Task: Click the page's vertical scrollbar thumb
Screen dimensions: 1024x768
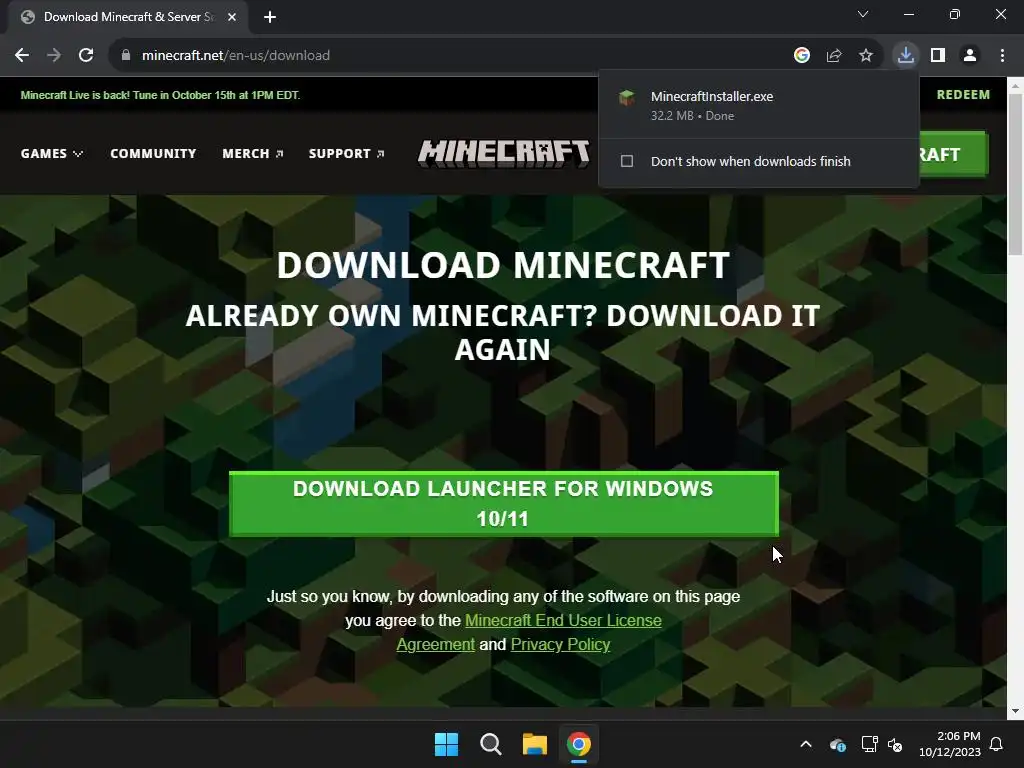Action: click(x=1015, y=174)
